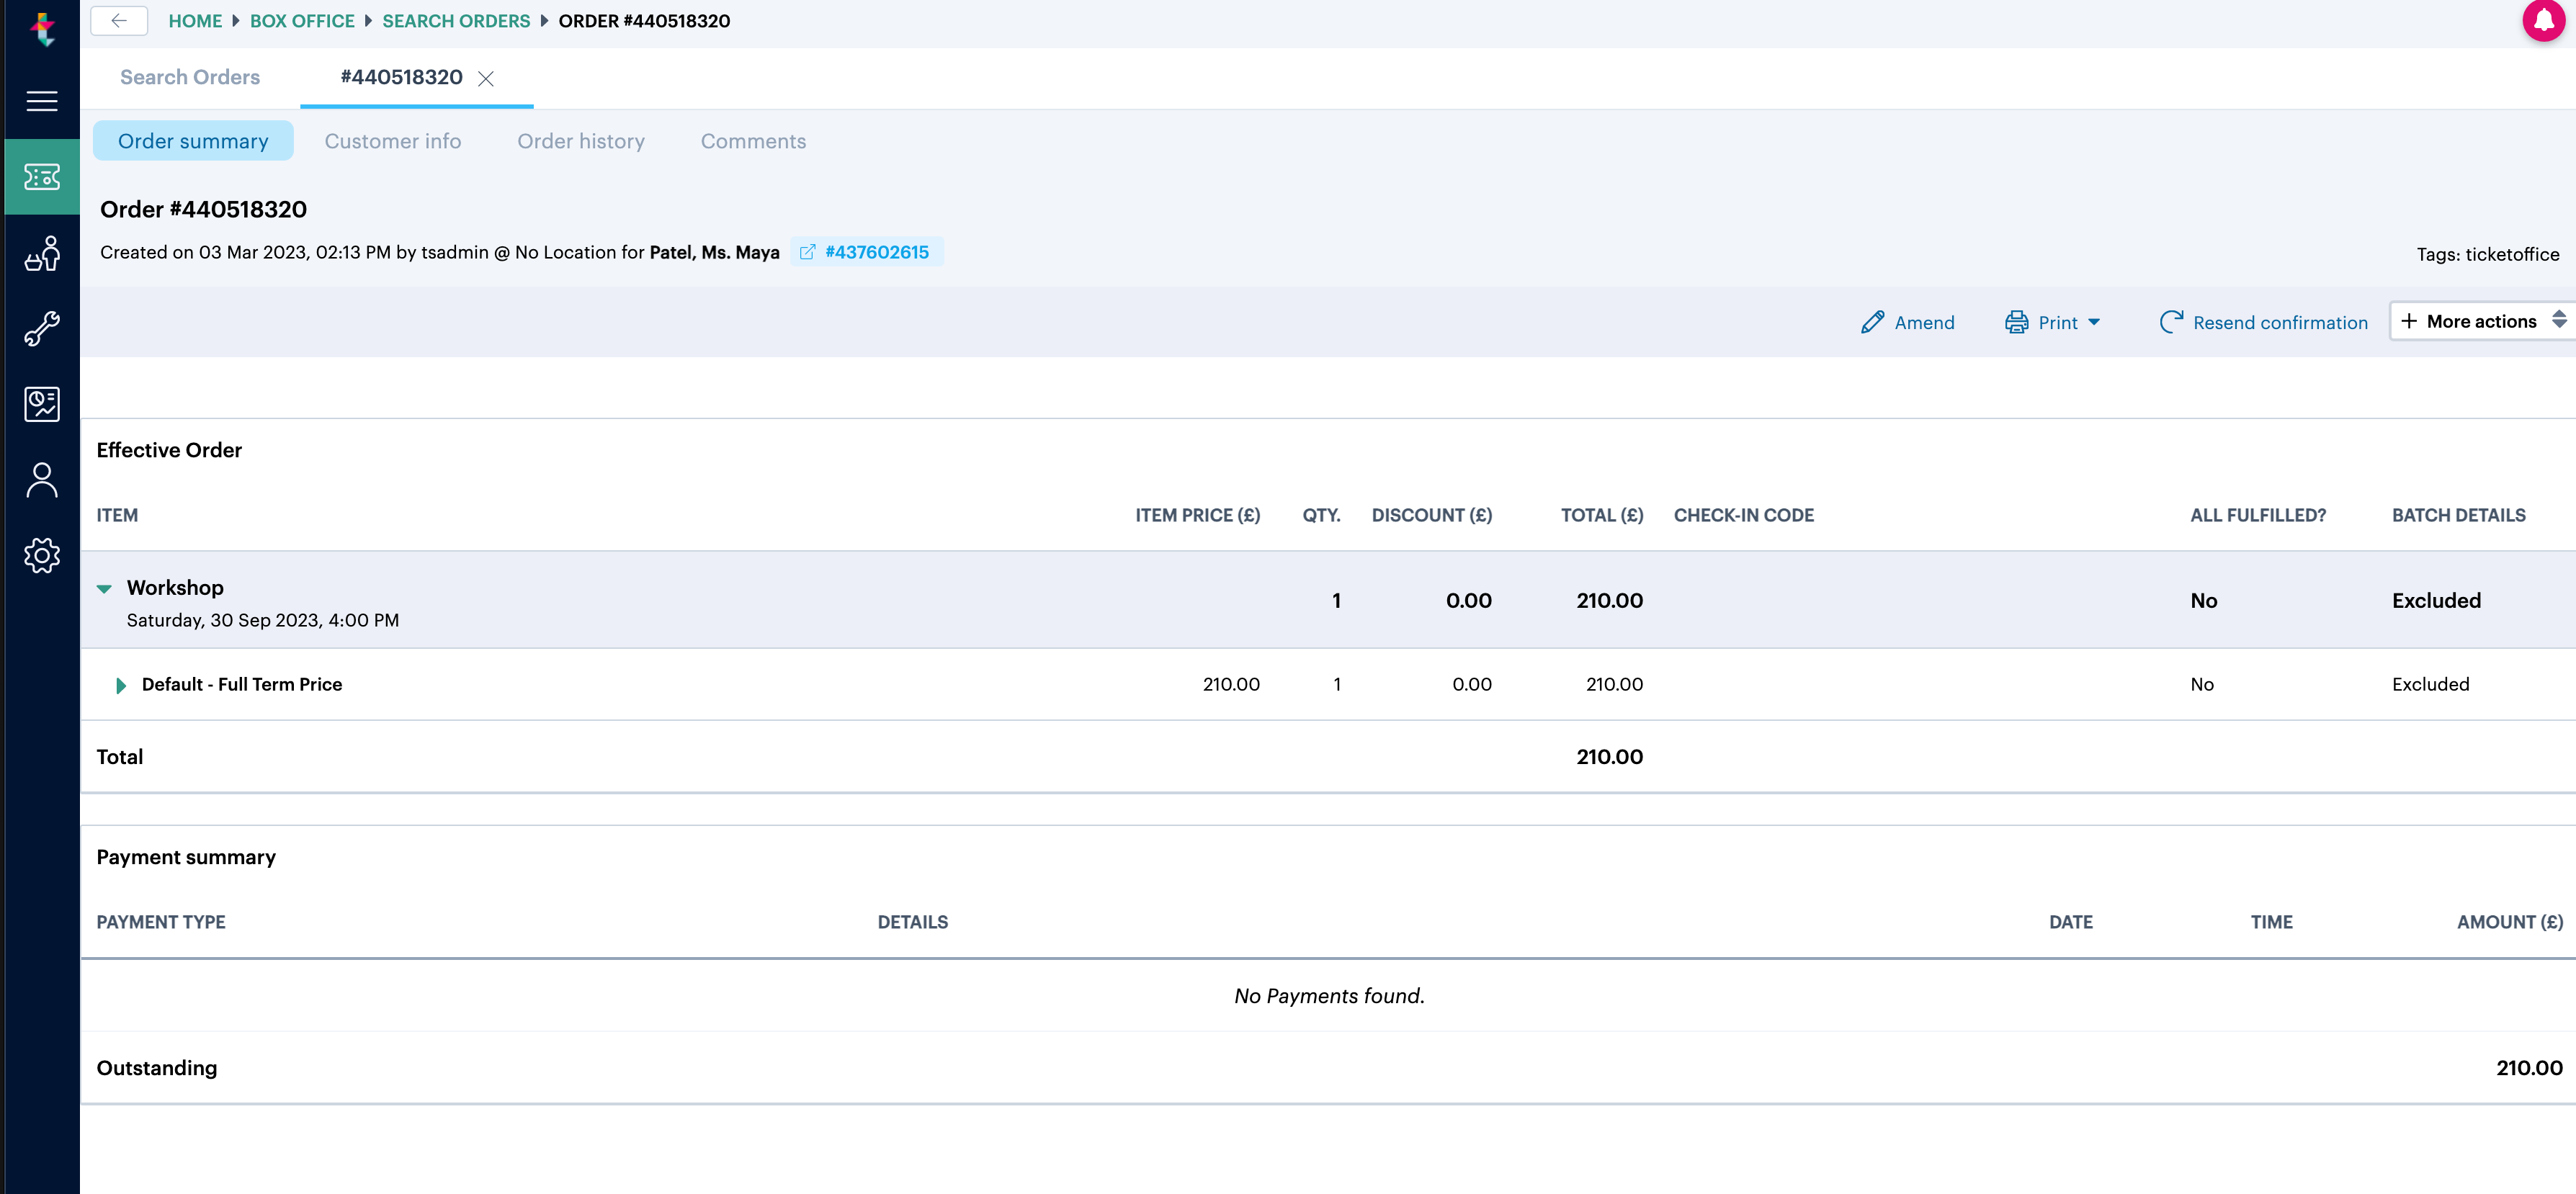This screenshot has height=1194, width=2576.
Task: Switch to the Order history tab
Action: coord(581,141)
